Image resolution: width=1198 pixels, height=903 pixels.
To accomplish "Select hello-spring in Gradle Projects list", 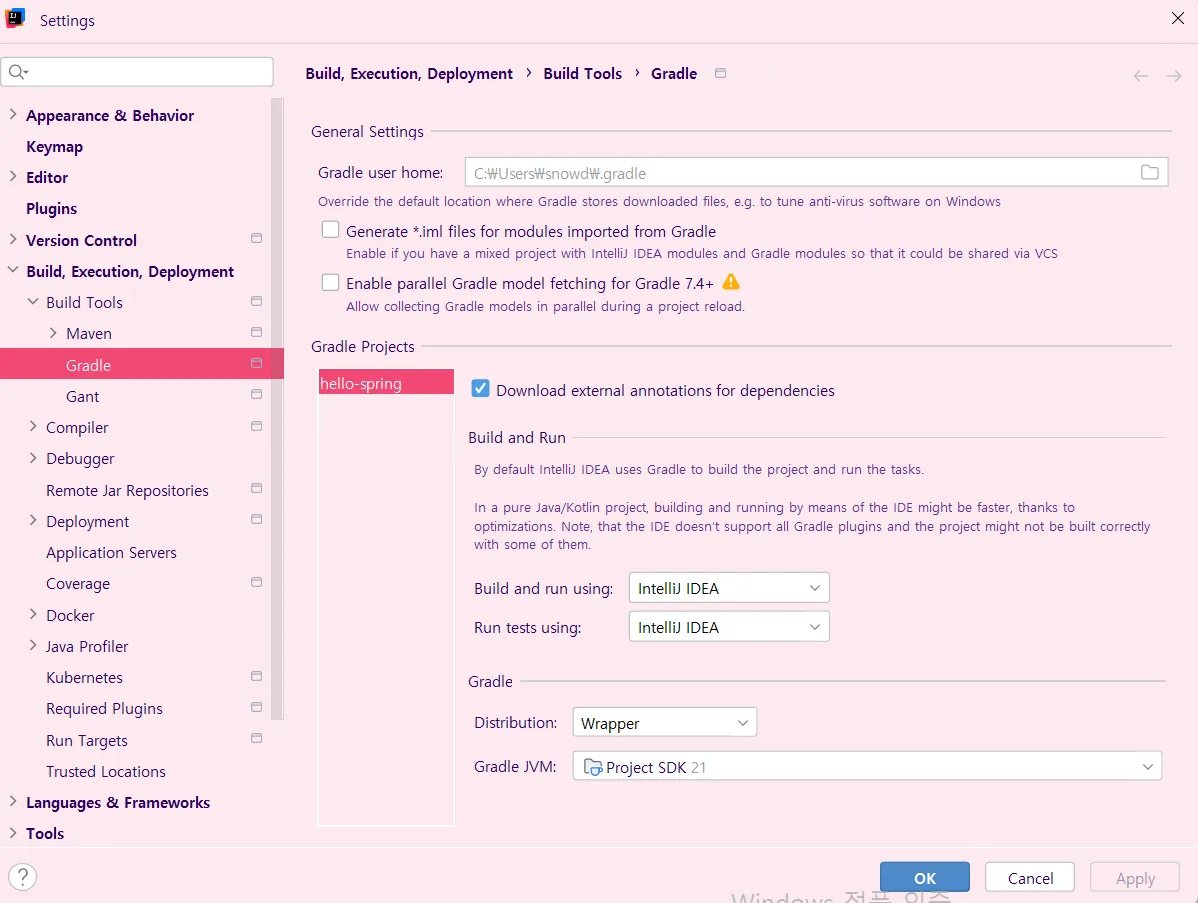I will (386, 382).
